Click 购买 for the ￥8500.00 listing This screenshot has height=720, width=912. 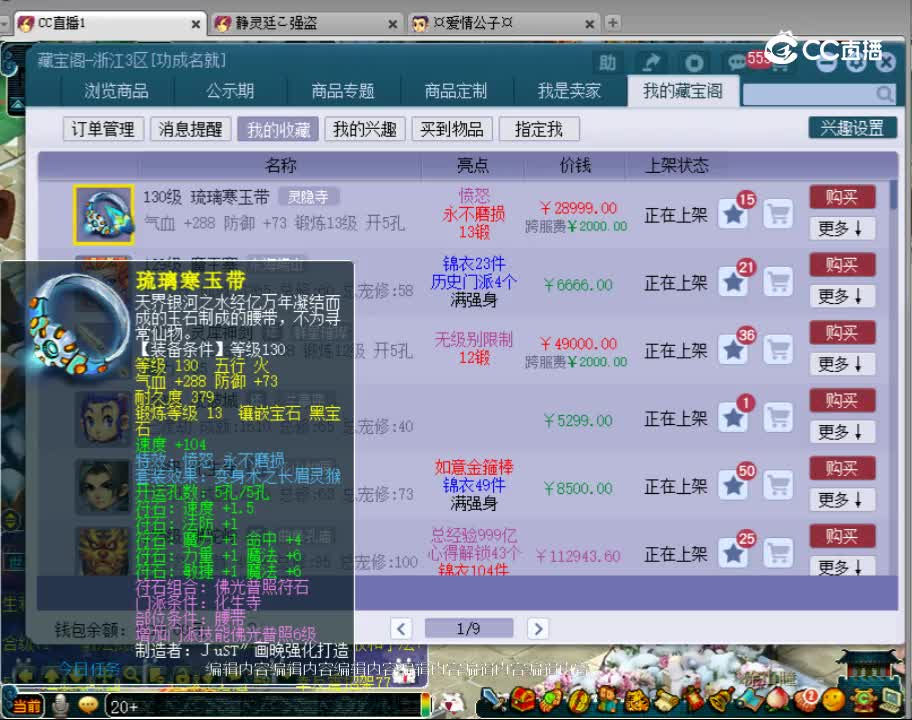[842, 468]
